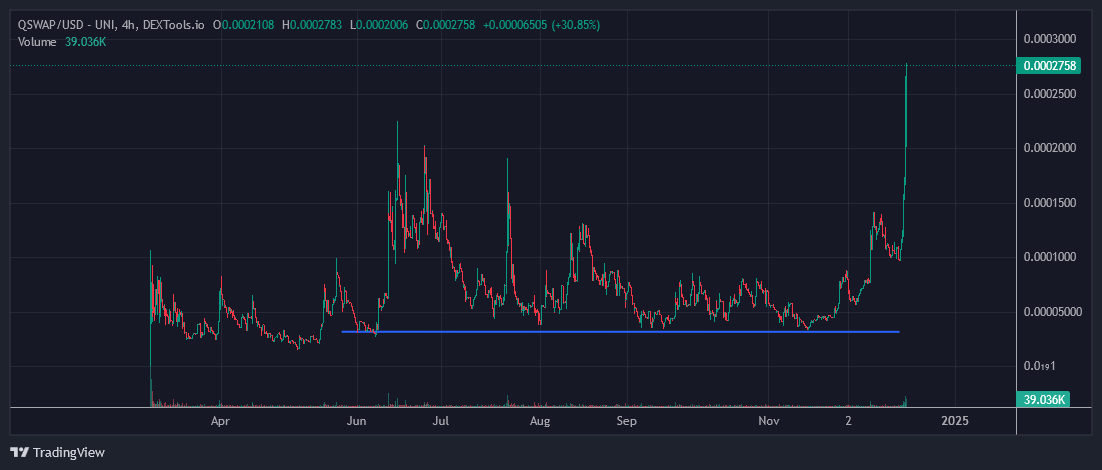This screenshot has width=1102, height=470.
Task: Click the Jun label on time axis
Action: click(357, 422)
